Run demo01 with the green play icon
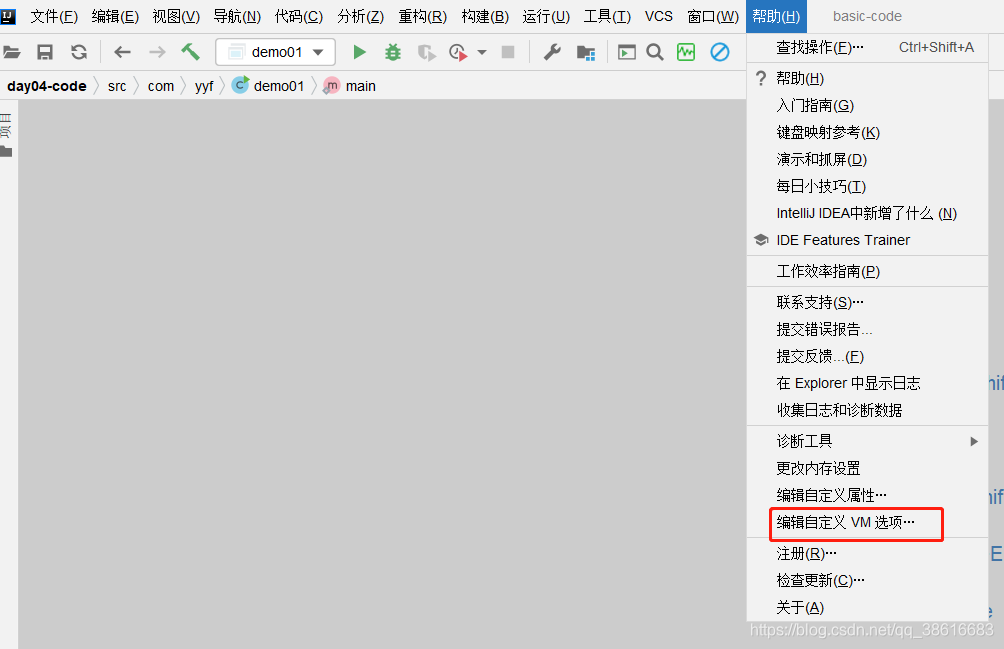This screenshot has height=649, width=1004. tap(359, 52)
